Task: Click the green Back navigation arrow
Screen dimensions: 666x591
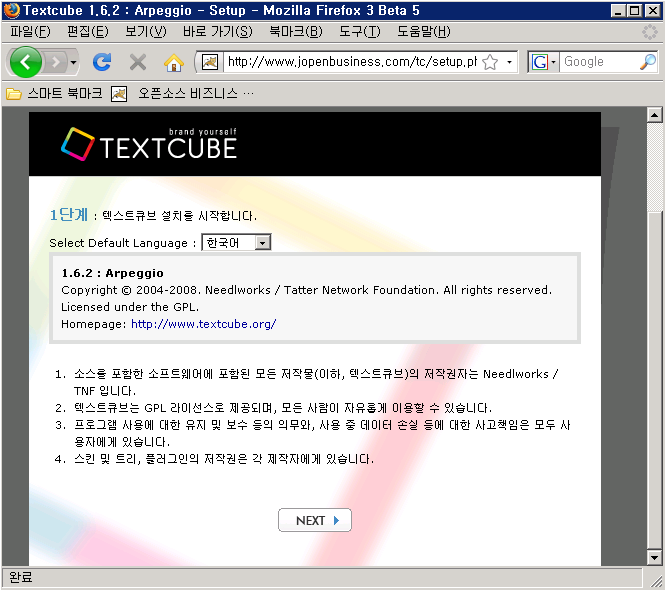Action: pos(25,62)
